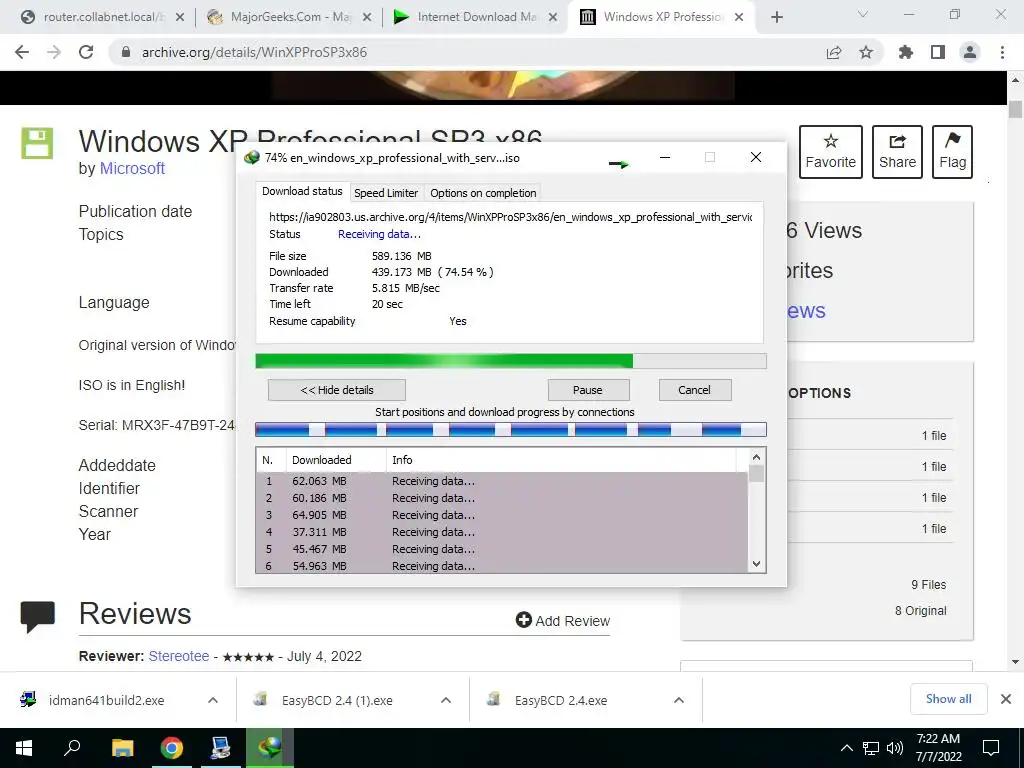Click the Favorite star button
Image resolution: width=1024 pixels, height=768 pixels.
(831, 152)
